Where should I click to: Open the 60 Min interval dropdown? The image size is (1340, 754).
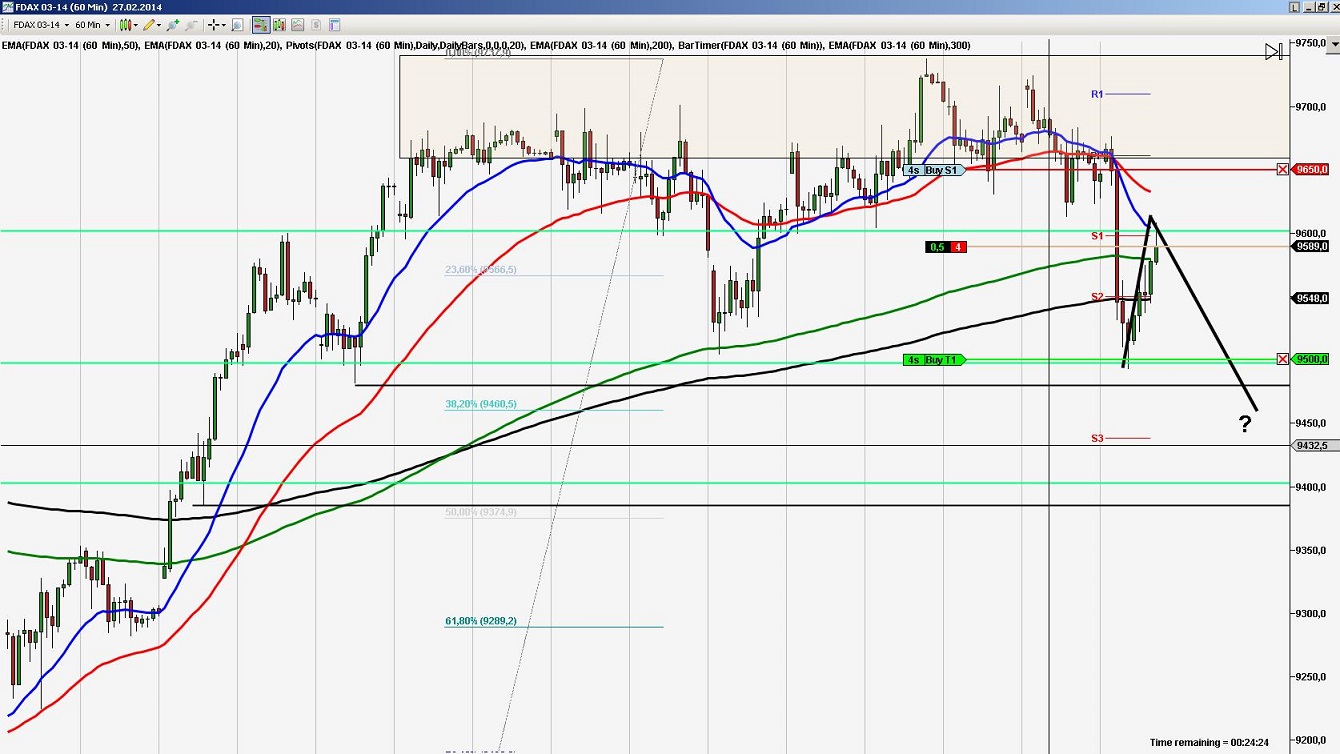(105, 25)
